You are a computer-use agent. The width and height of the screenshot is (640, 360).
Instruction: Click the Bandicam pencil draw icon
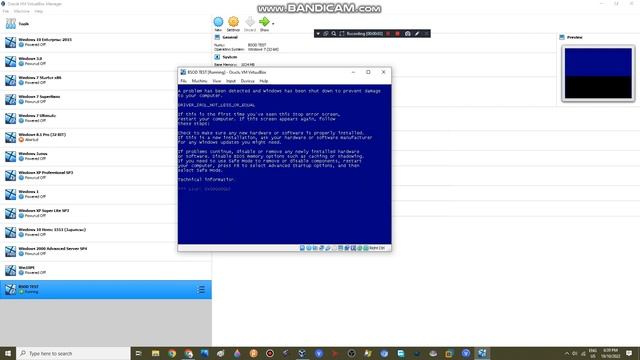pyautogui.click(x=417, y=33)
